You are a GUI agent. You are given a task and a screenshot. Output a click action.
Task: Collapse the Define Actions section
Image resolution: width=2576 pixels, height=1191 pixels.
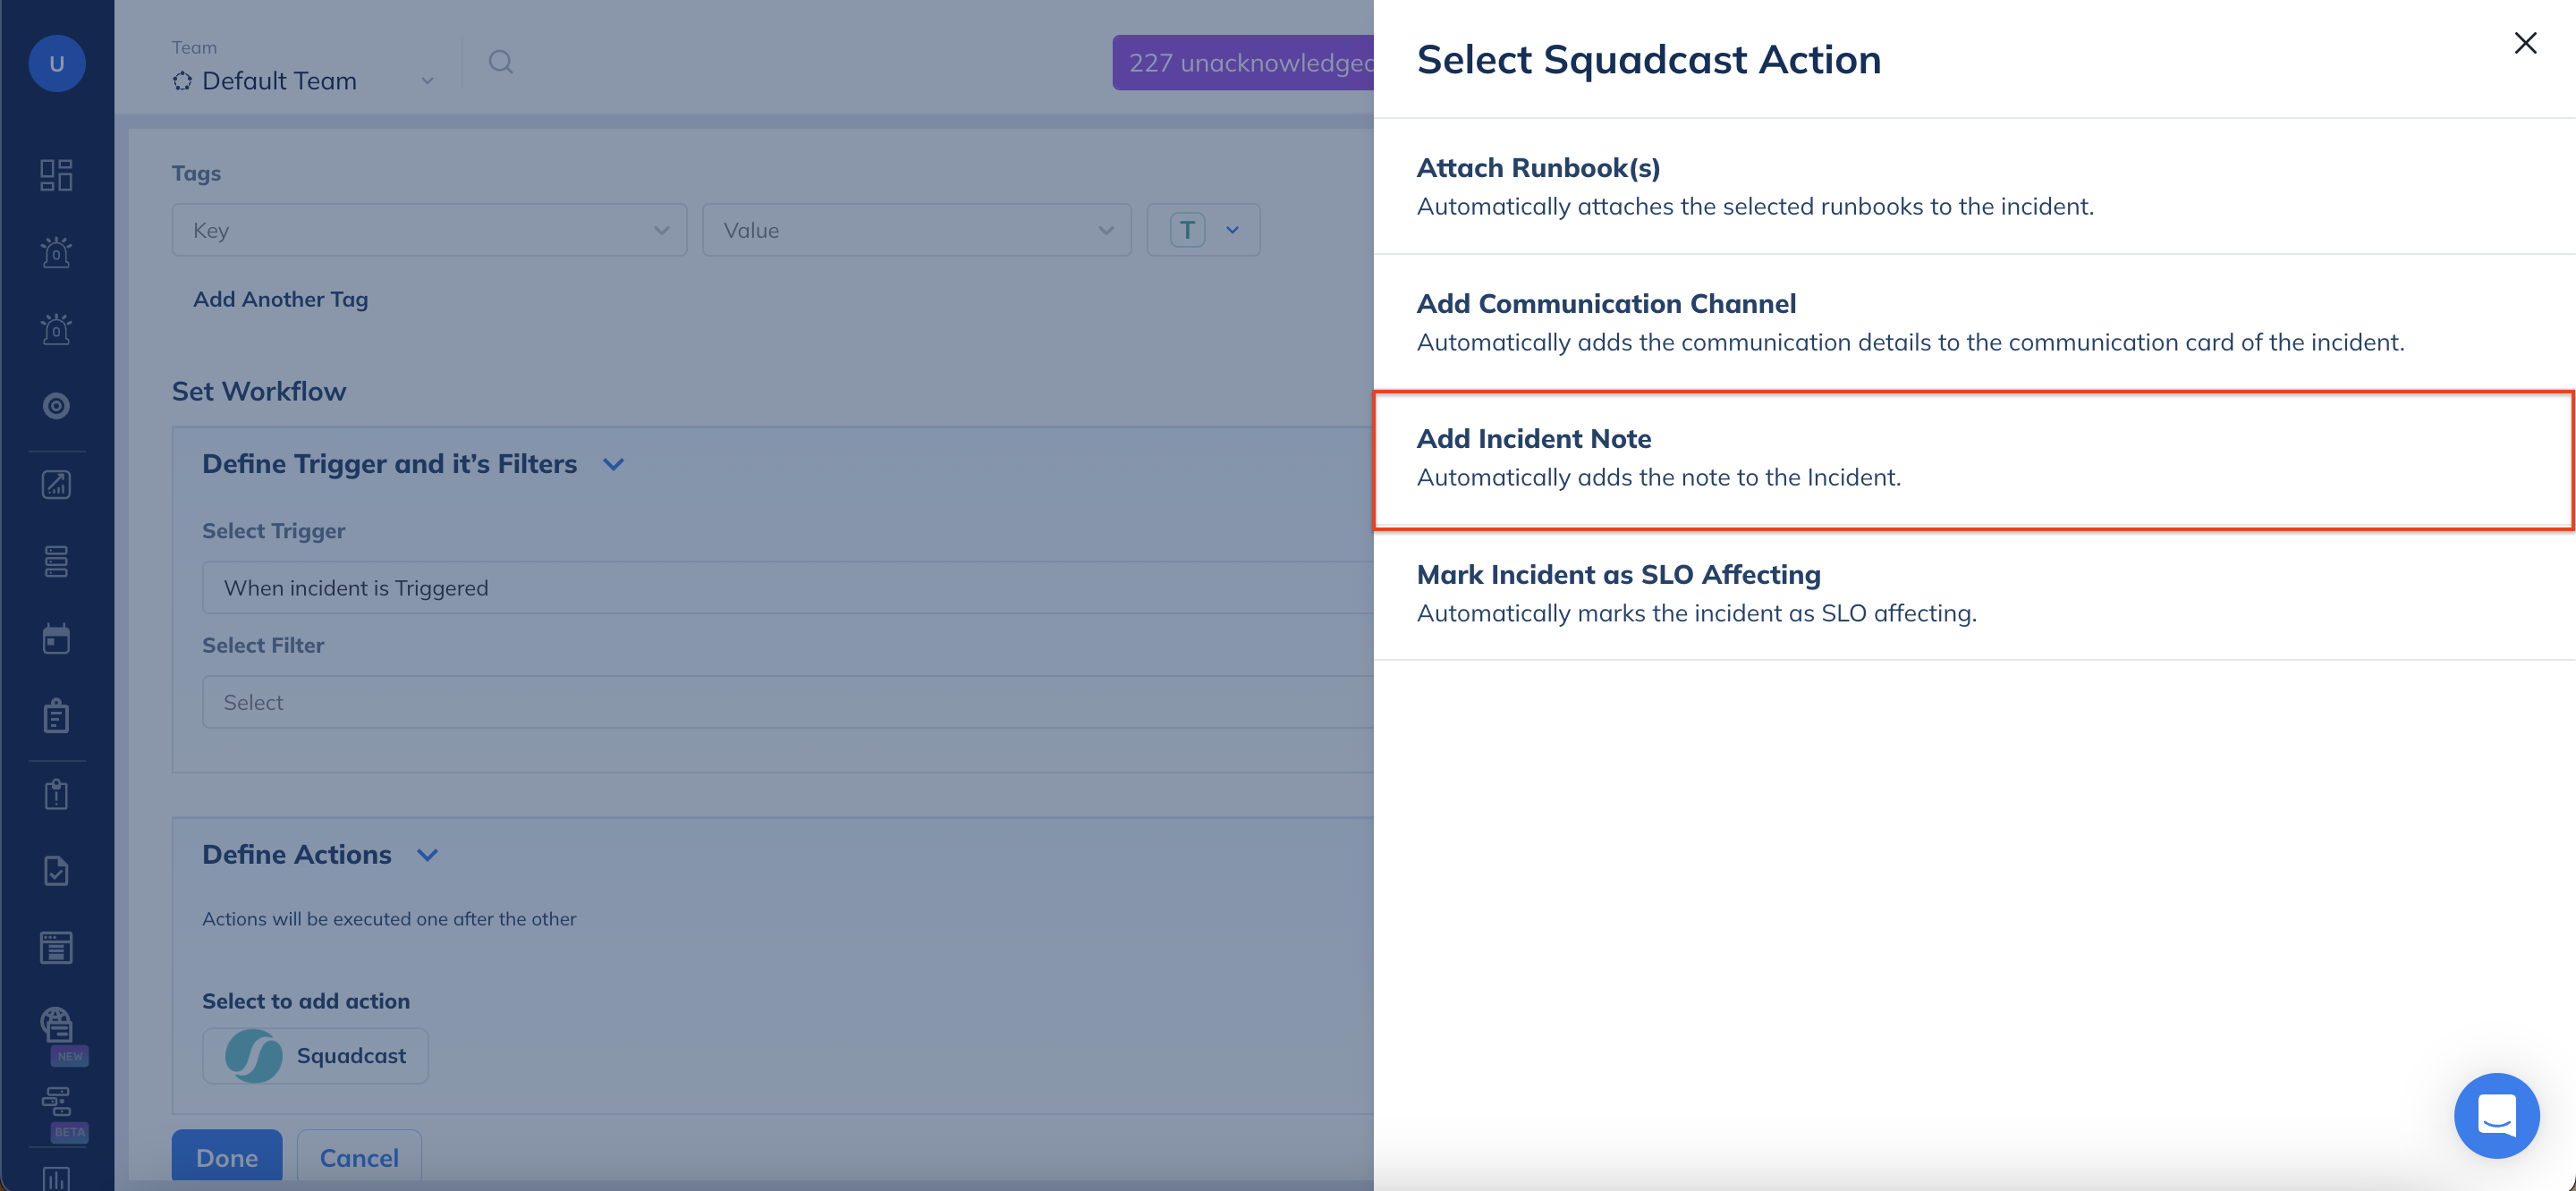click(427, 855)
